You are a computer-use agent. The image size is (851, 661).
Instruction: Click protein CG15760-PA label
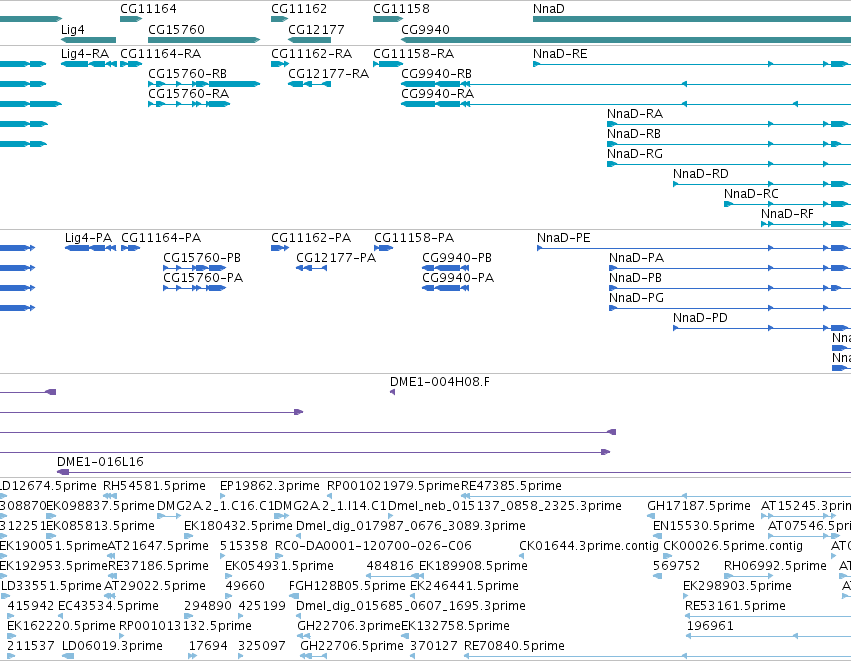pyautogui.click(x=203, y=278)
